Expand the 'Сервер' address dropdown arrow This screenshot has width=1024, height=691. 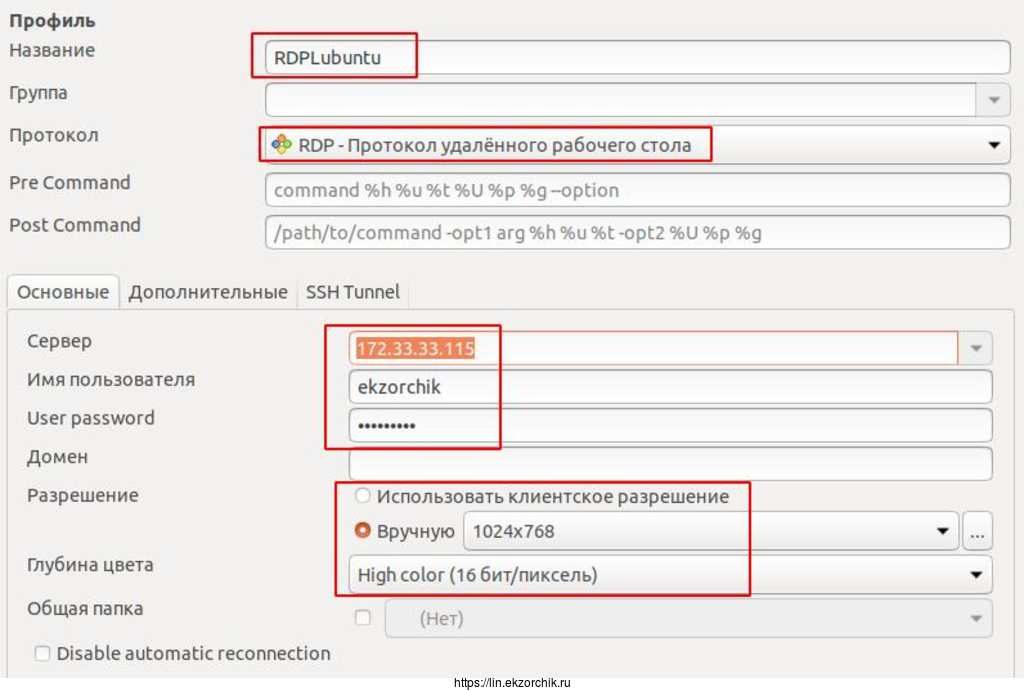(x=975, y=349)
